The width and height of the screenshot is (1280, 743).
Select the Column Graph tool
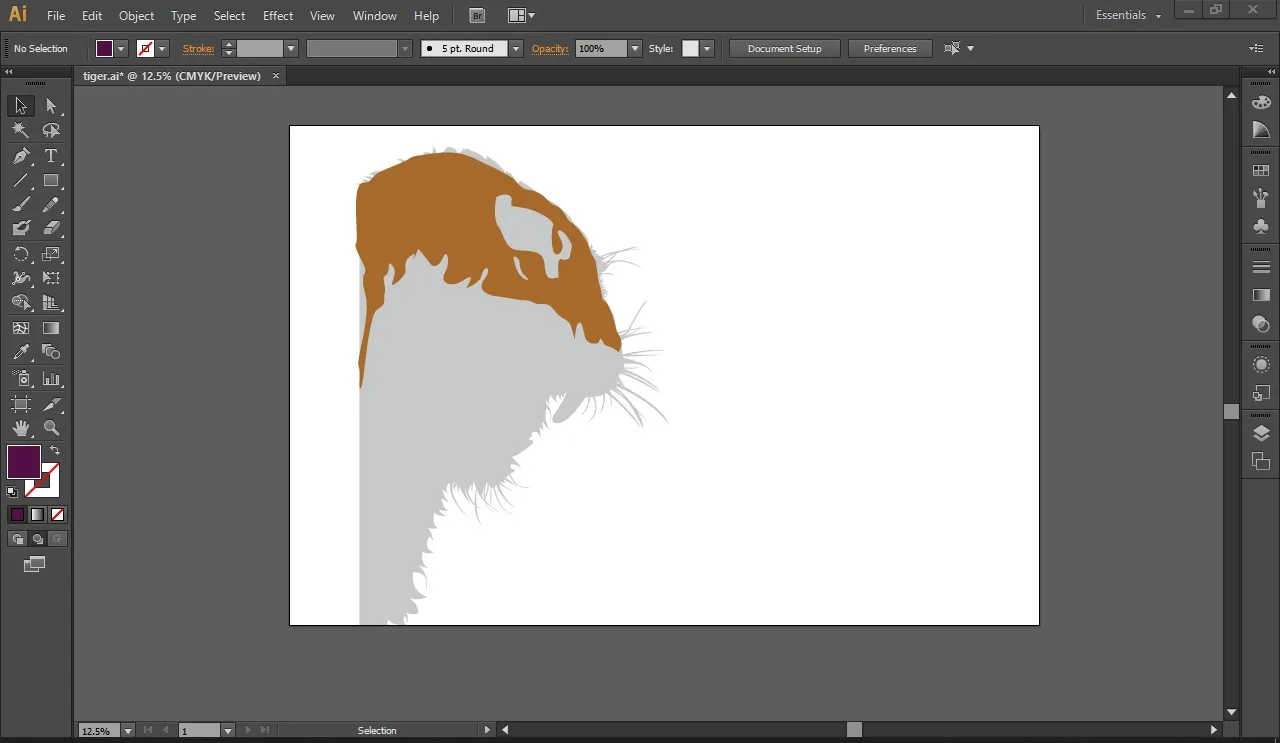pyautogui.click(x=51, y=379)
